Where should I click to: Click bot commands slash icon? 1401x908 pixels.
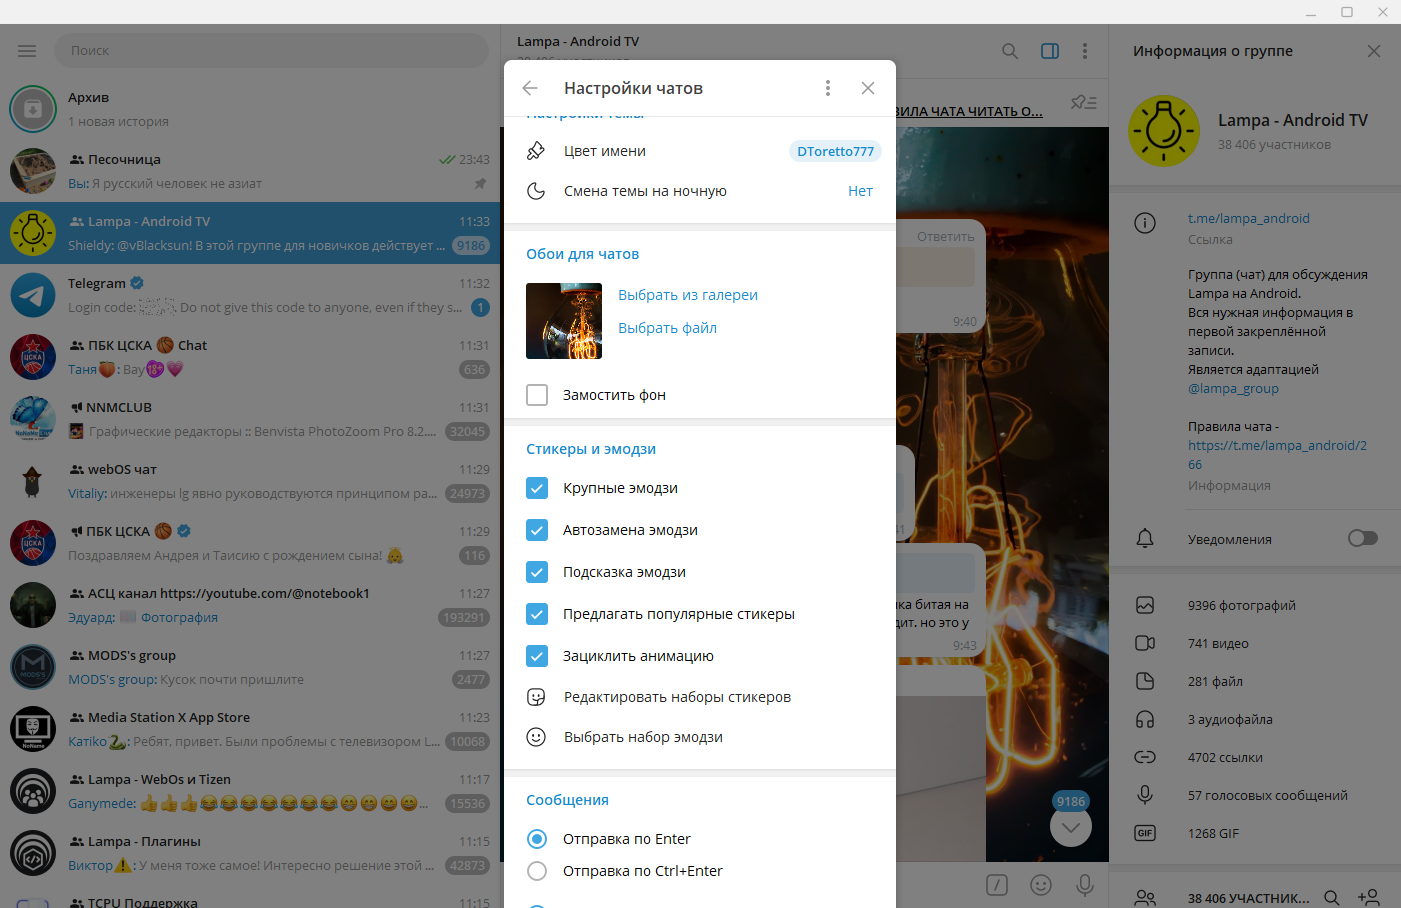click(x=997, y=885)
